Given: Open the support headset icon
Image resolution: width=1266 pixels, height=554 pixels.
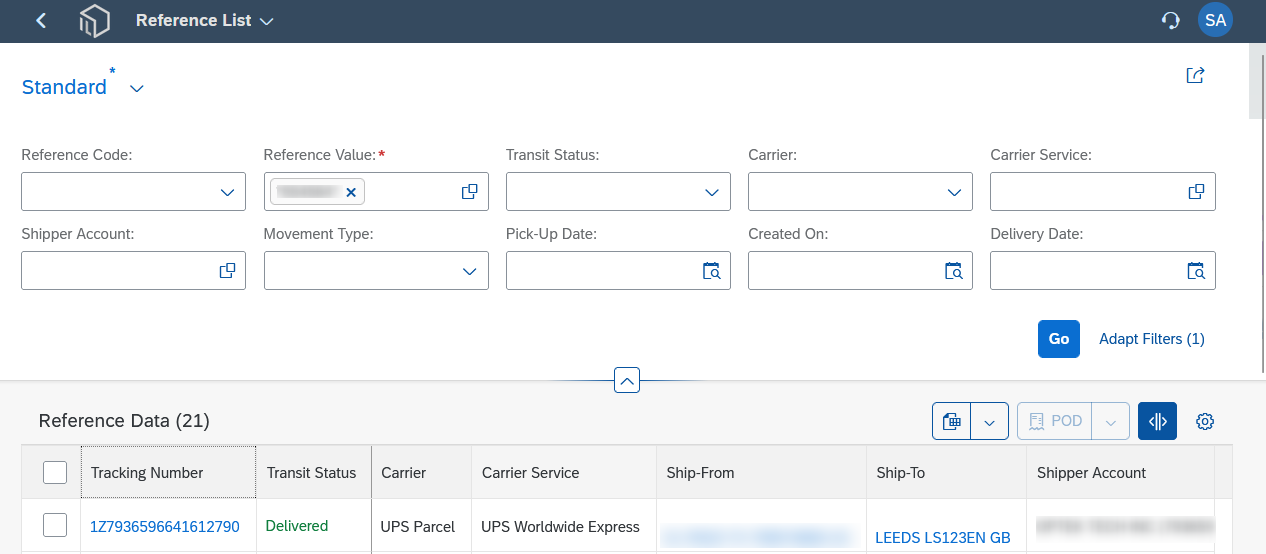Looking at the screenshot, I should pos(1171,20).
